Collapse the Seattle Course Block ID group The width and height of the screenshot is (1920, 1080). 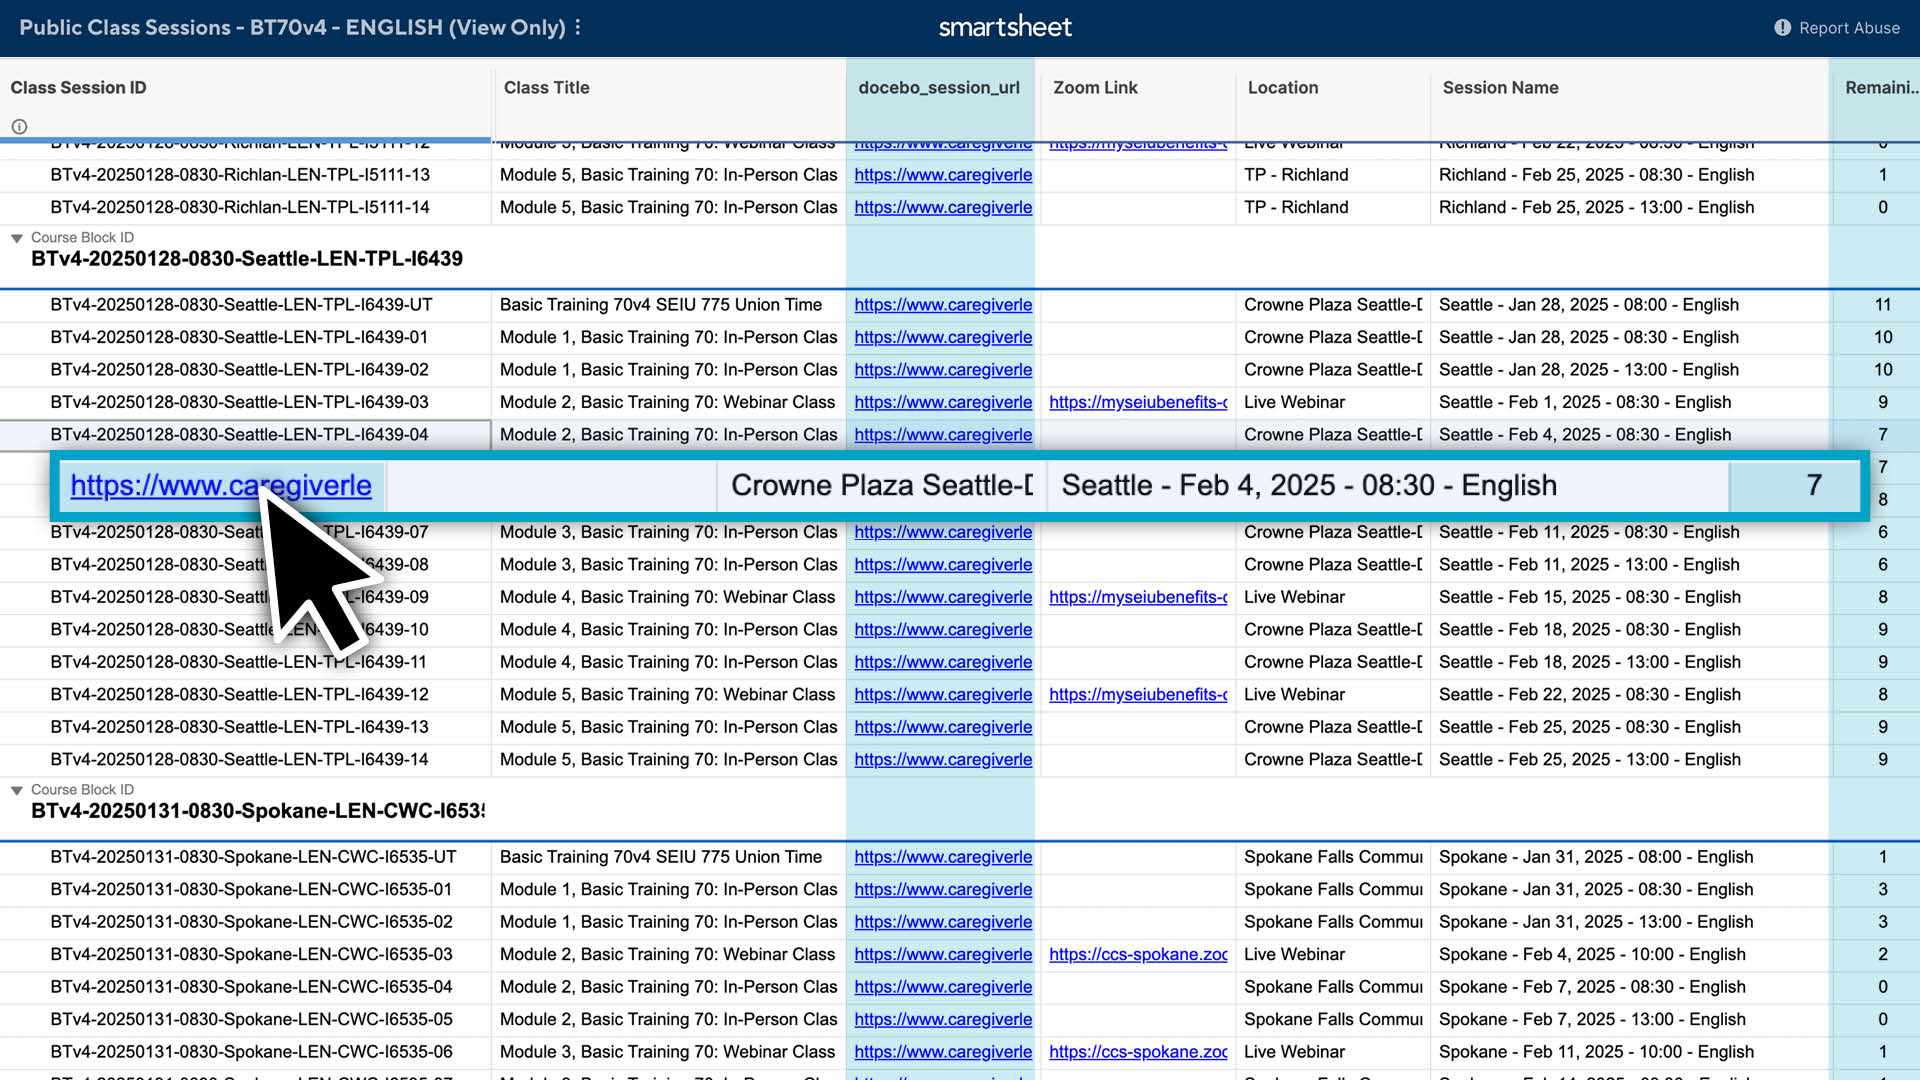coord(16,237)
